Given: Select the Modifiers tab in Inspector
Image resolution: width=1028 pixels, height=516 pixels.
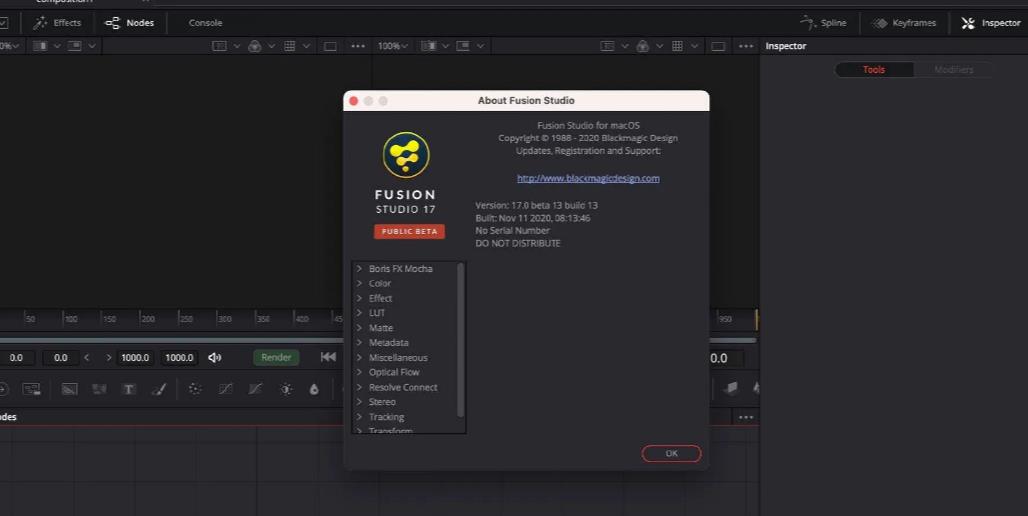Looking at the screenshot, I should pyautogui.click(x=953, y=69).
